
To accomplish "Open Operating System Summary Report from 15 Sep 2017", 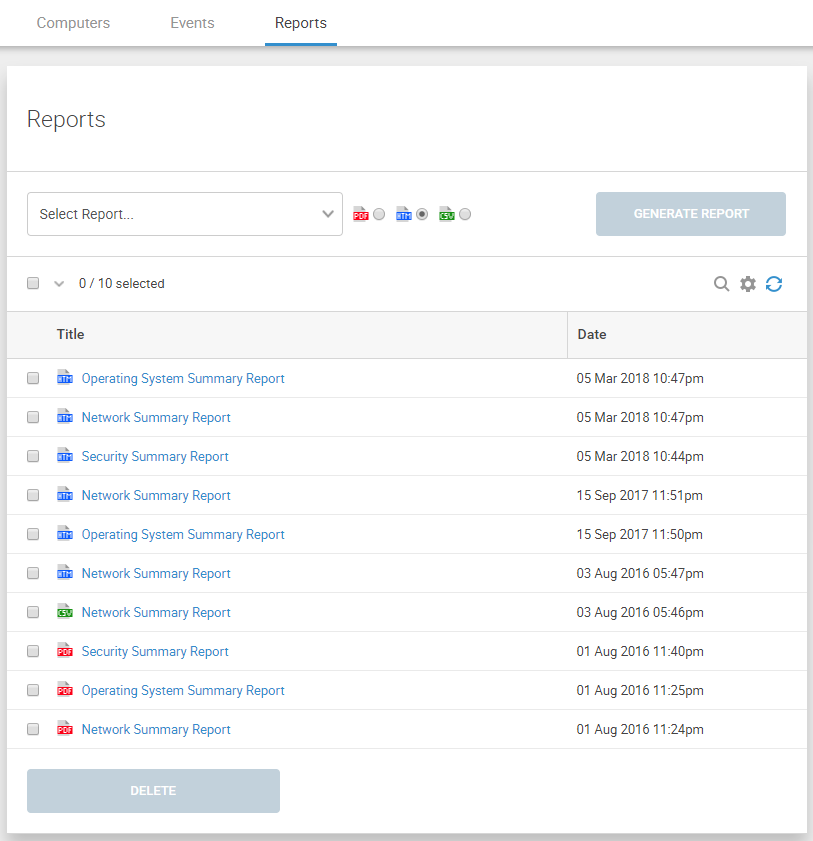I will (x=183, y=534).
